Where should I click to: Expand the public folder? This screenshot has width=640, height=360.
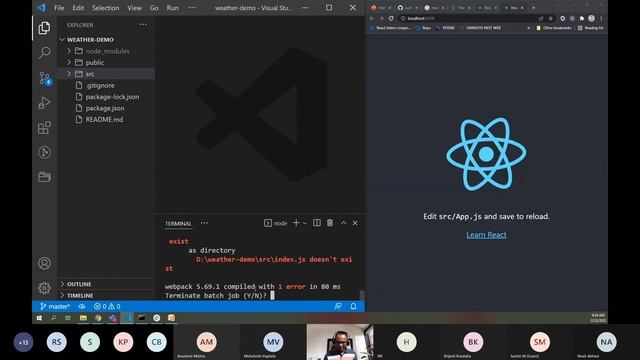point(69,62)
